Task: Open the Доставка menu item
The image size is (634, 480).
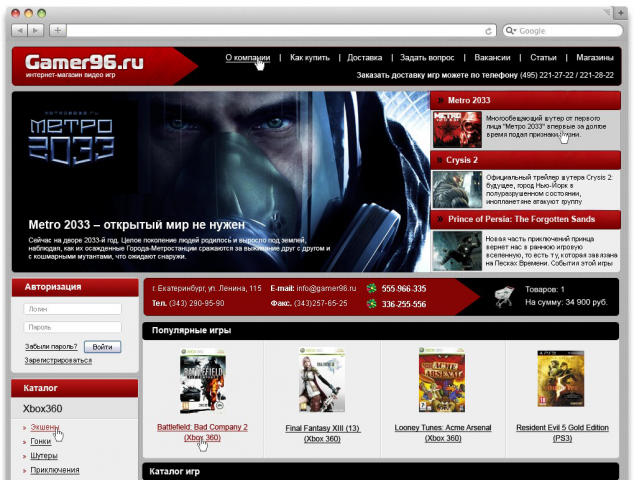Action: (364, 57)
